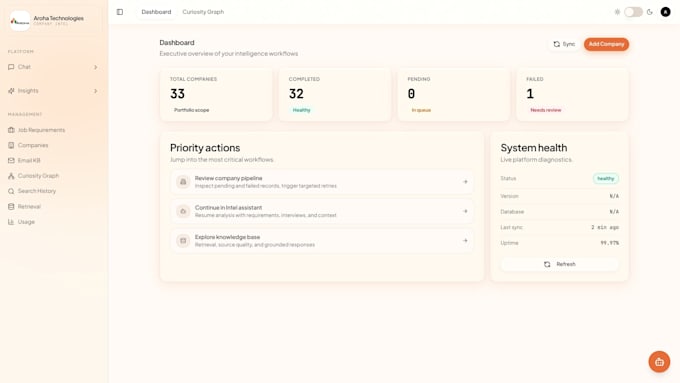Open the floating chatbot button
Screen dimensions: 680x383
[x=659, y=362]
